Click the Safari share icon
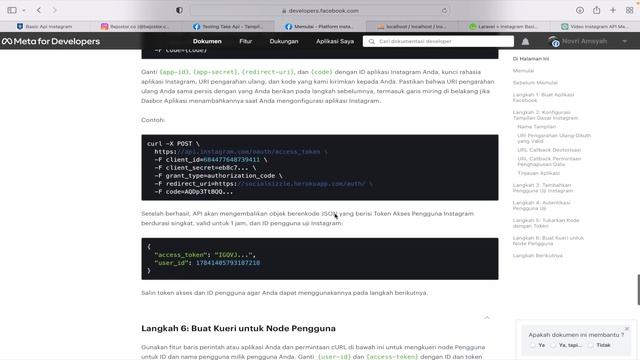The width and height of the screenshot is (640, 360). pos(596,10)
